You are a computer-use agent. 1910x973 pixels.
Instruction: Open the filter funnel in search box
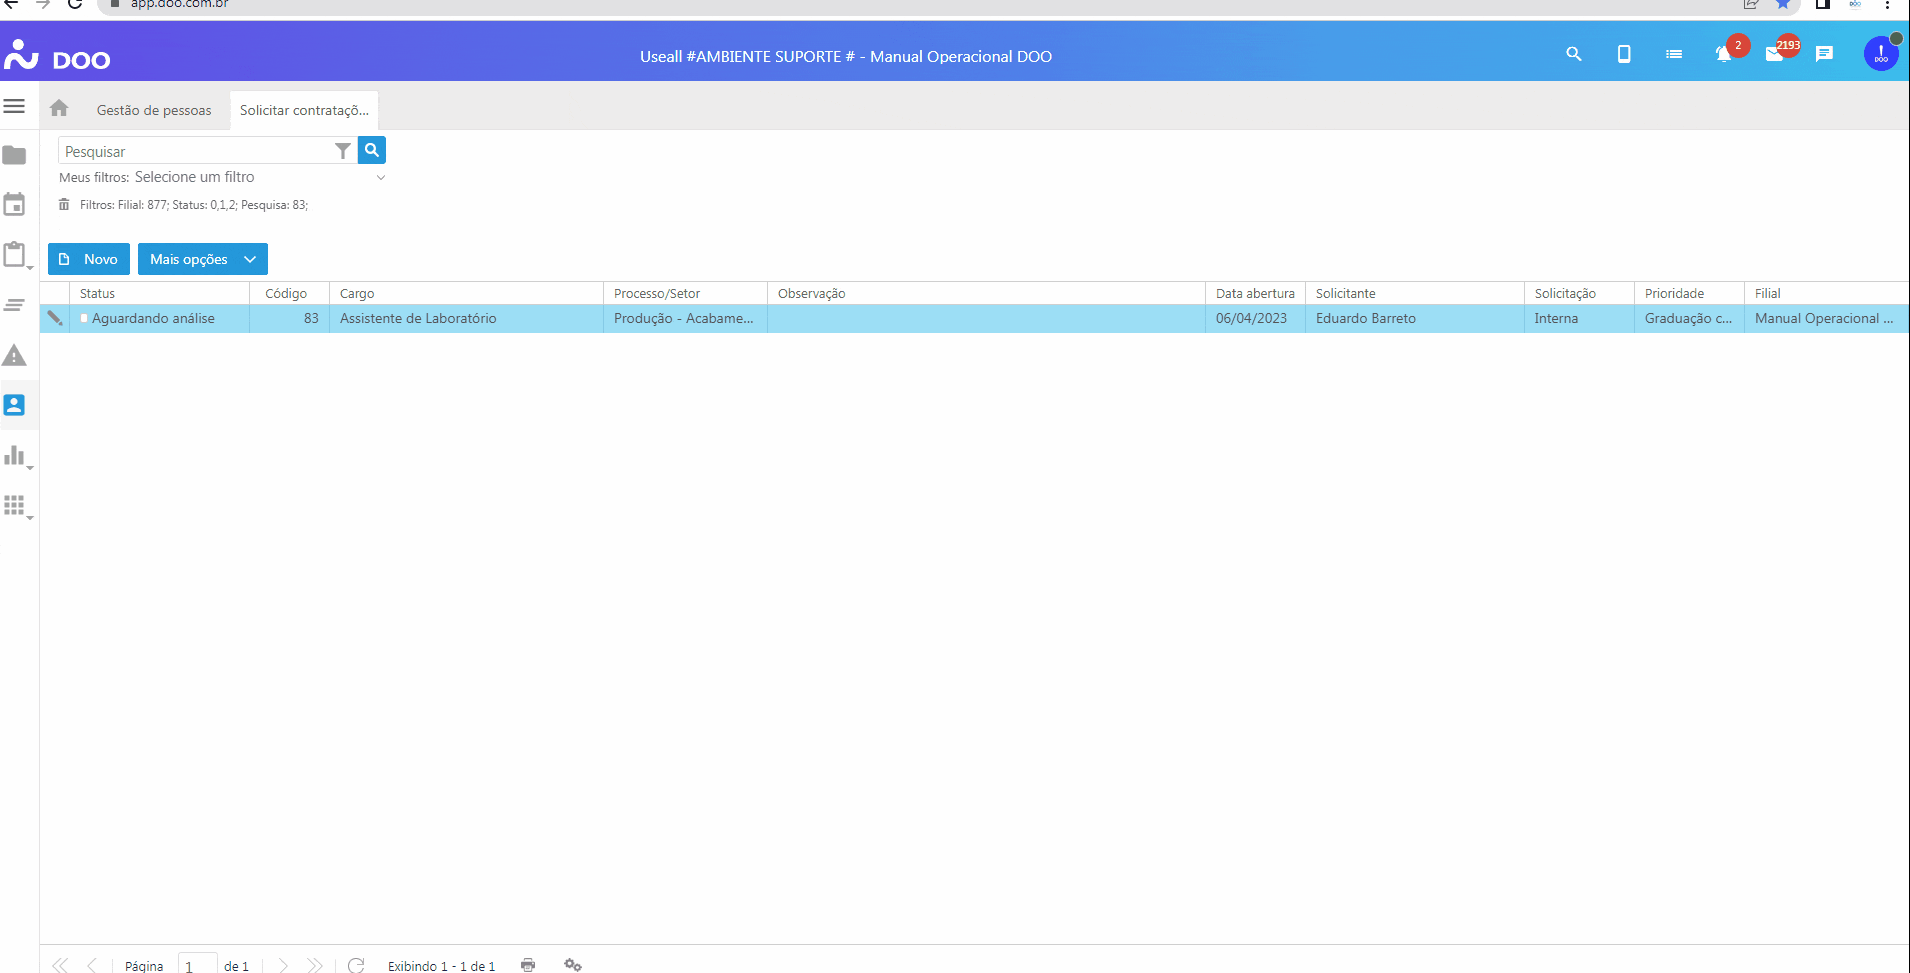coord(343,151)
